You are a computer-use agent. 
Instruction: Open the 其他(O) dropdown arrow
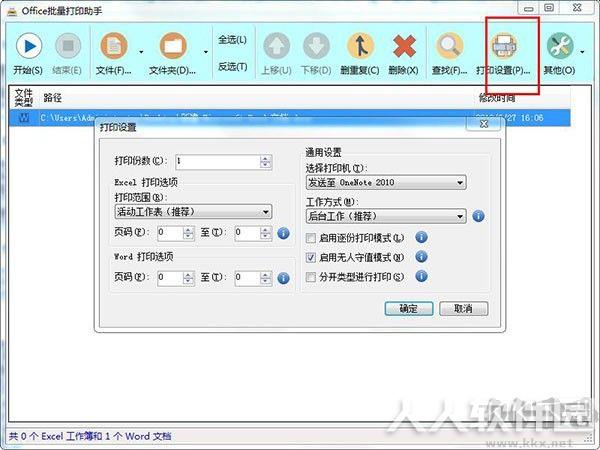click(582, 52)
